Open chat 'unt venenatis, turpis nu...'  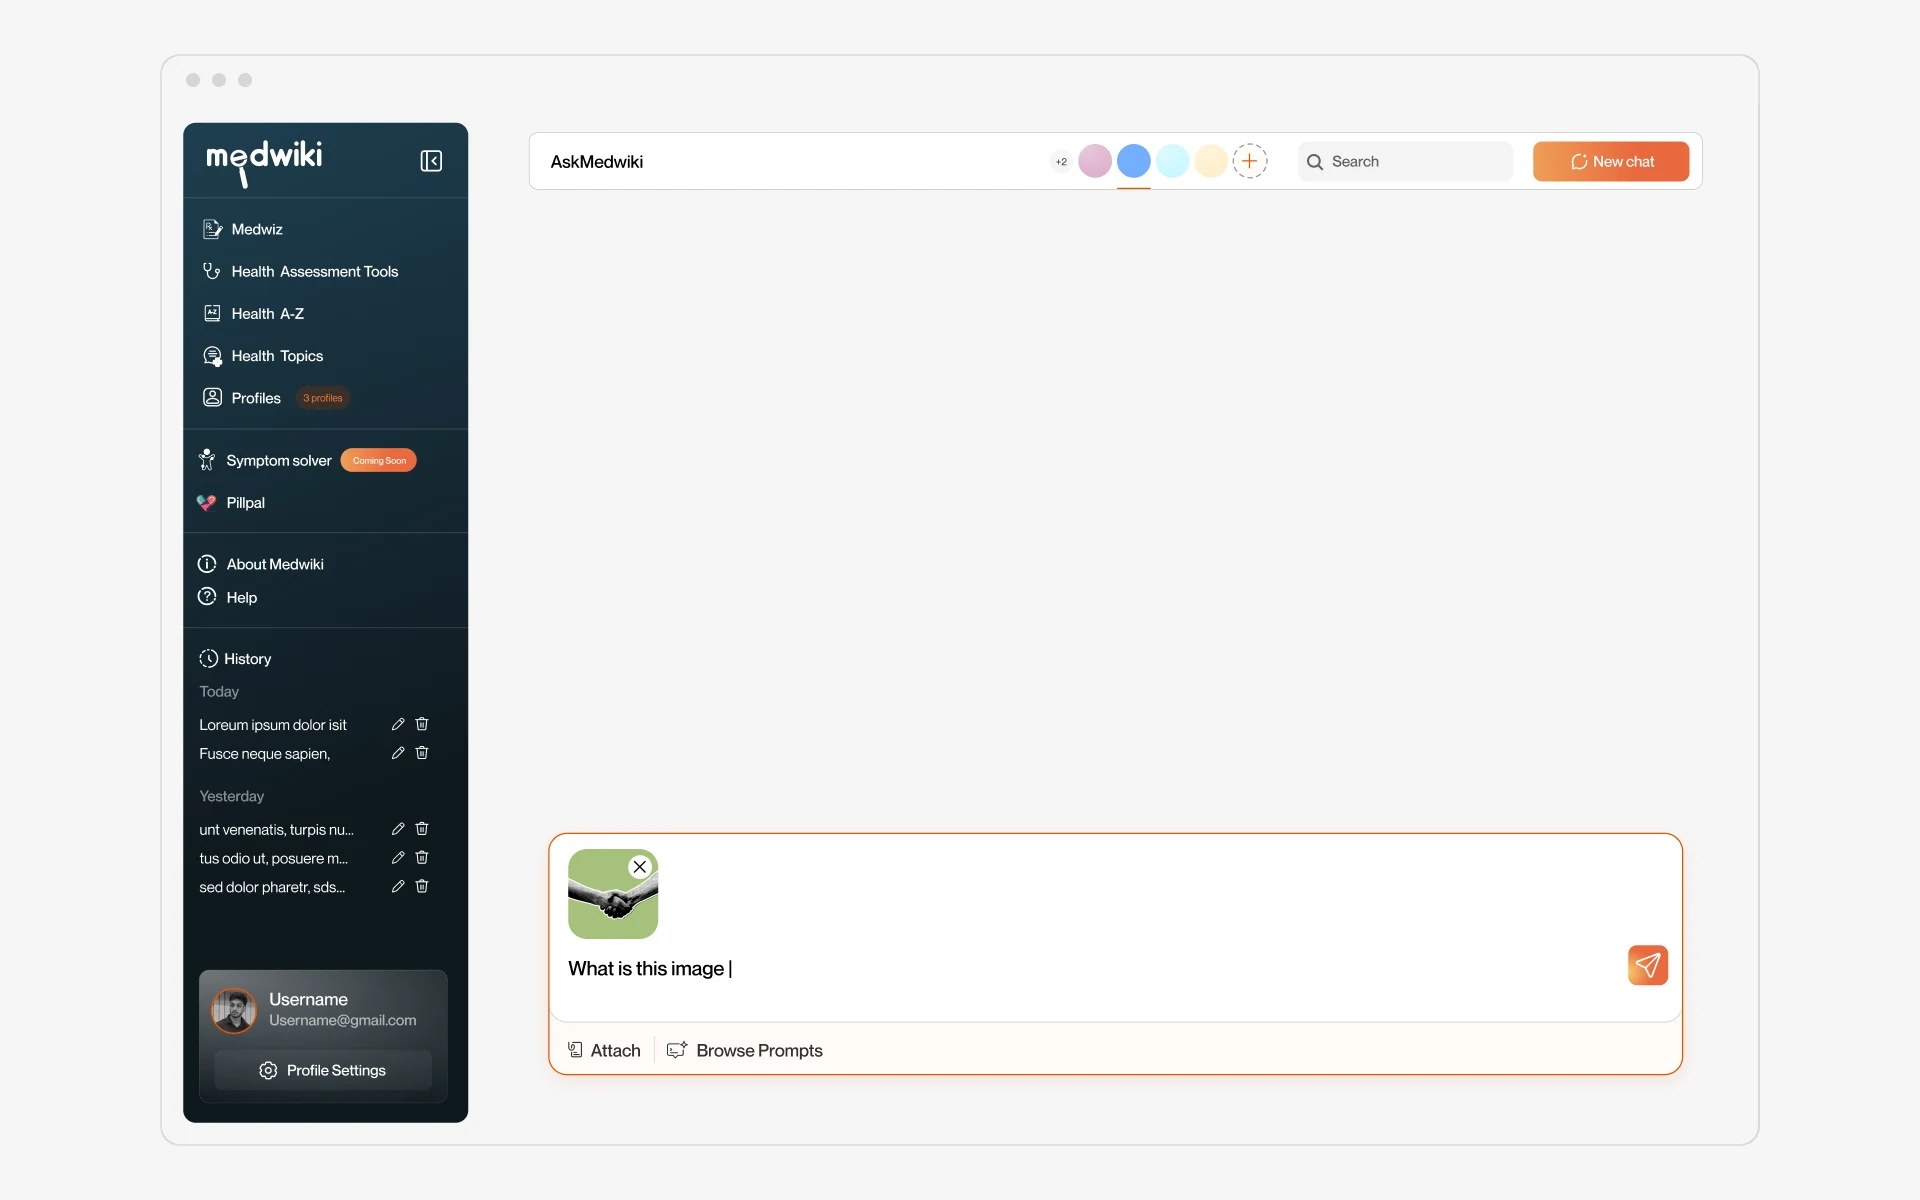point(277,830)
